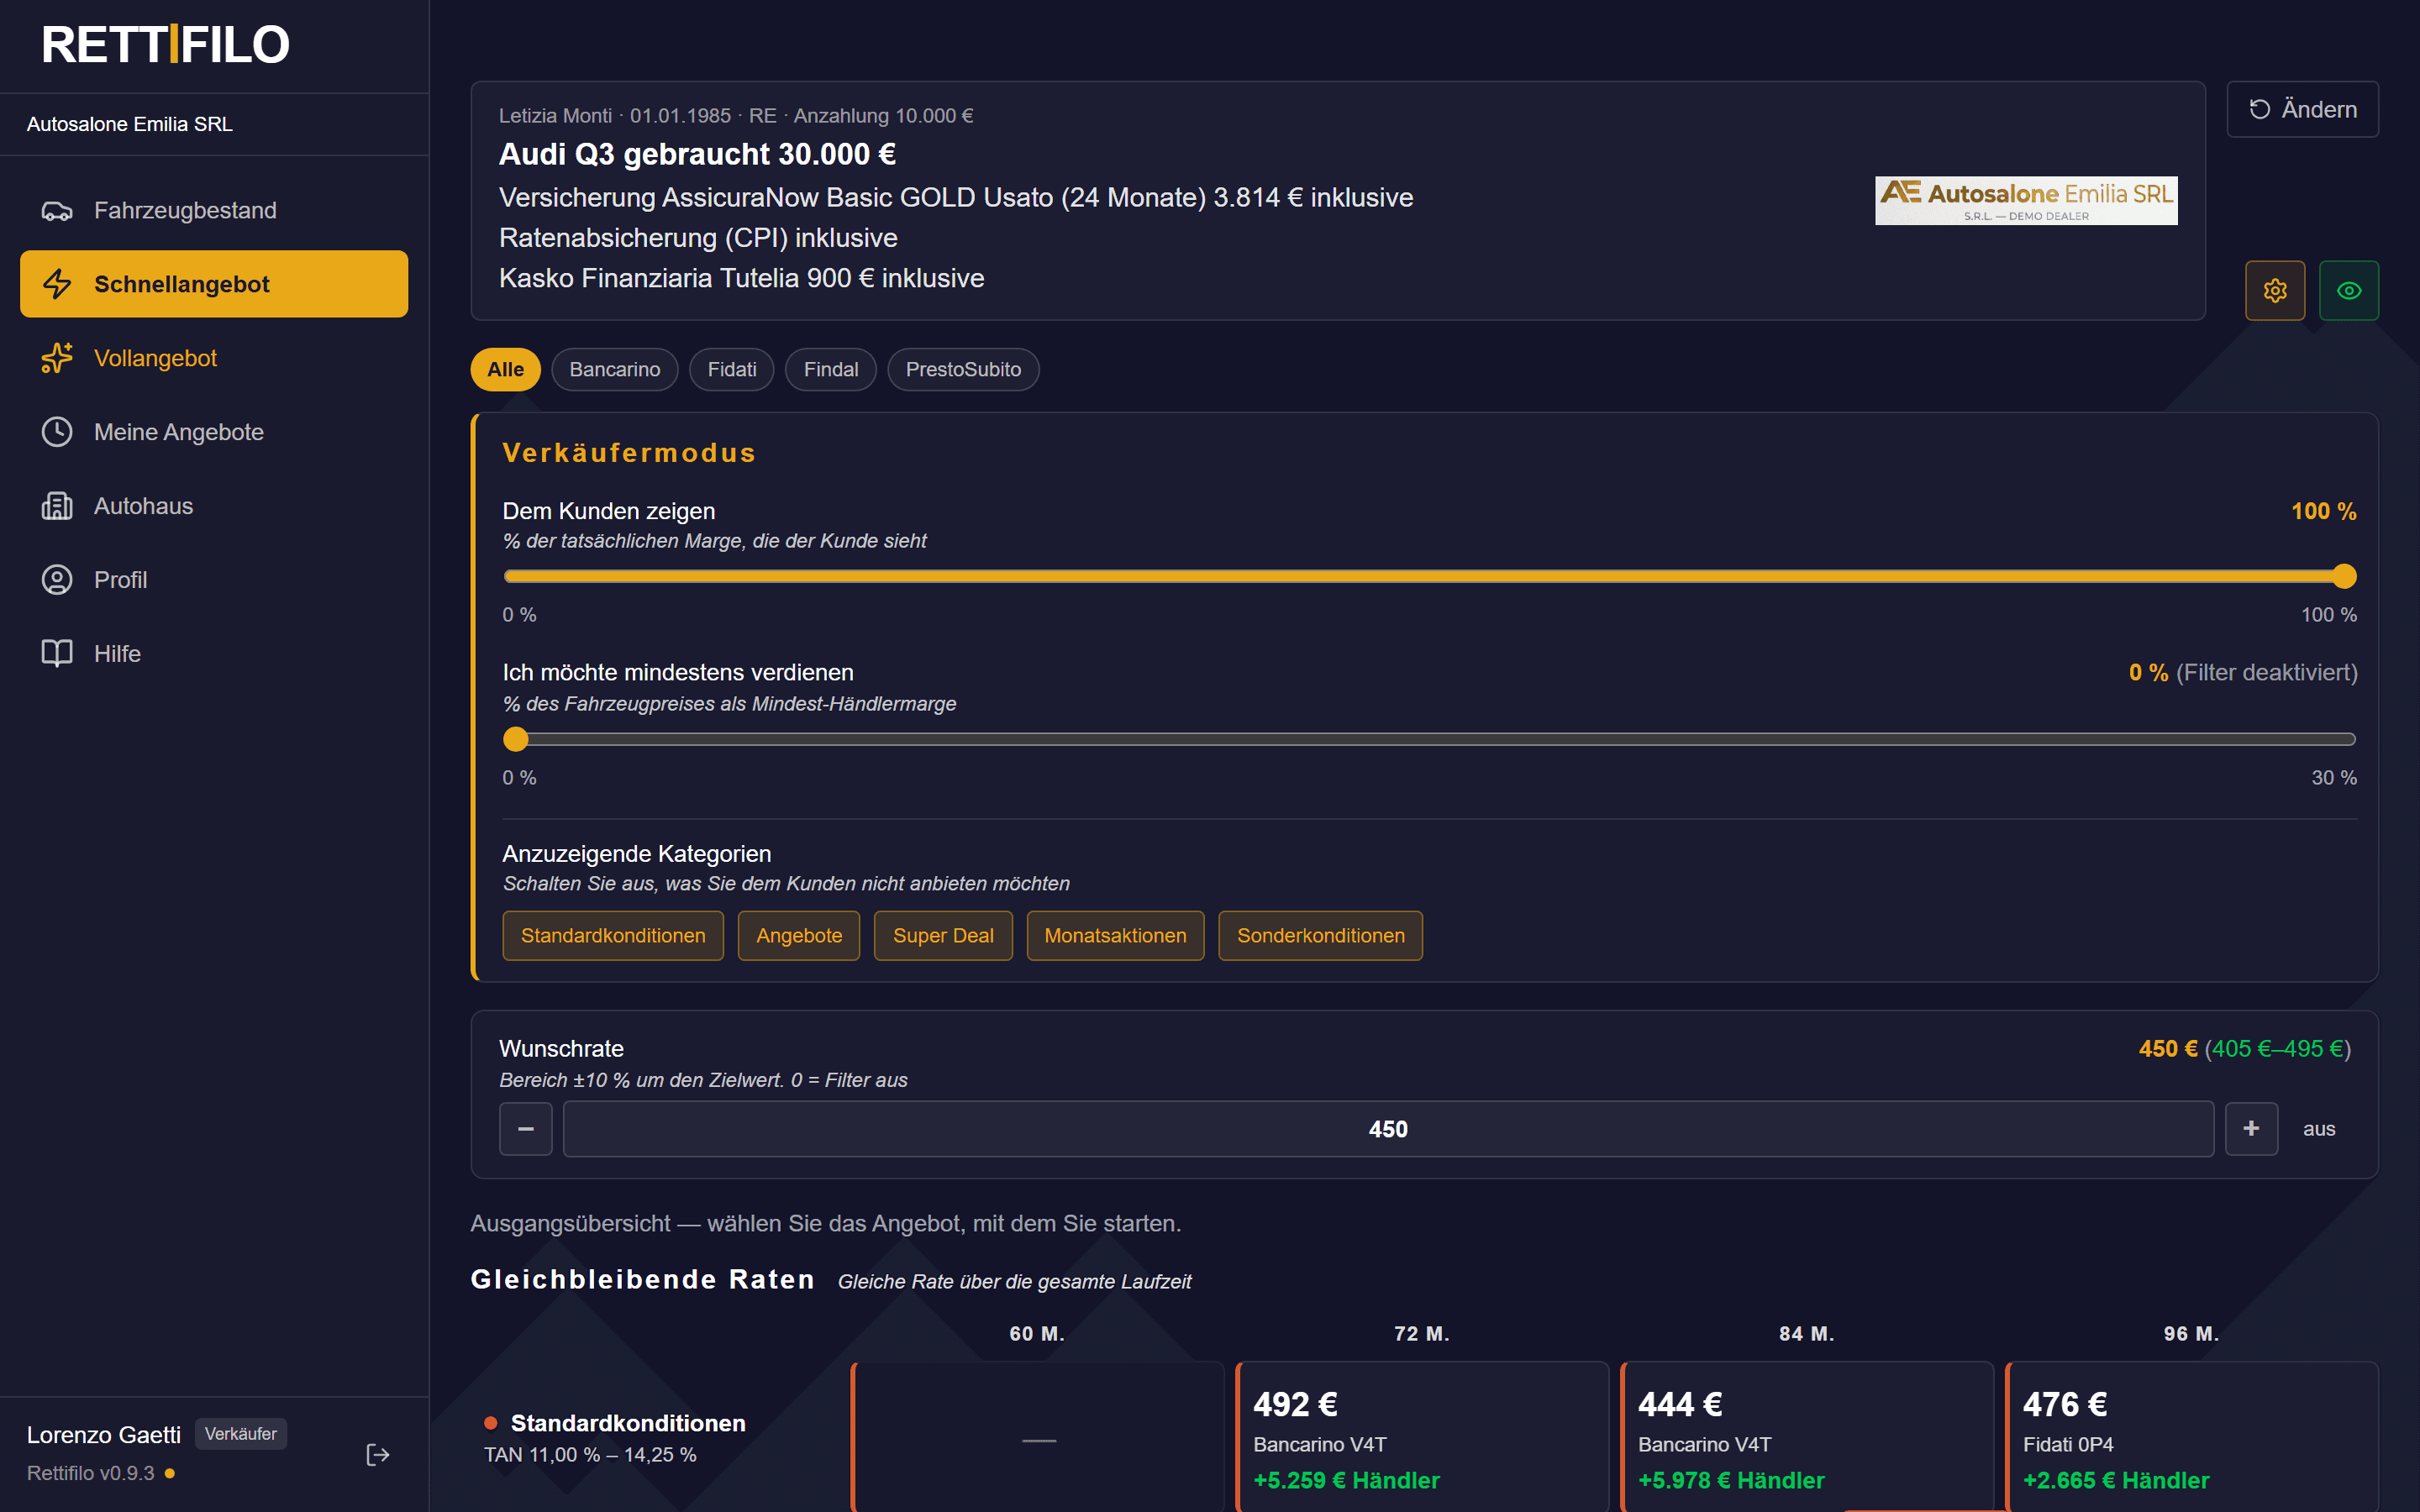Viewport: 2420px width, 1512px height.
Task: Click the Profil user icon
Action: pos(57,580)
